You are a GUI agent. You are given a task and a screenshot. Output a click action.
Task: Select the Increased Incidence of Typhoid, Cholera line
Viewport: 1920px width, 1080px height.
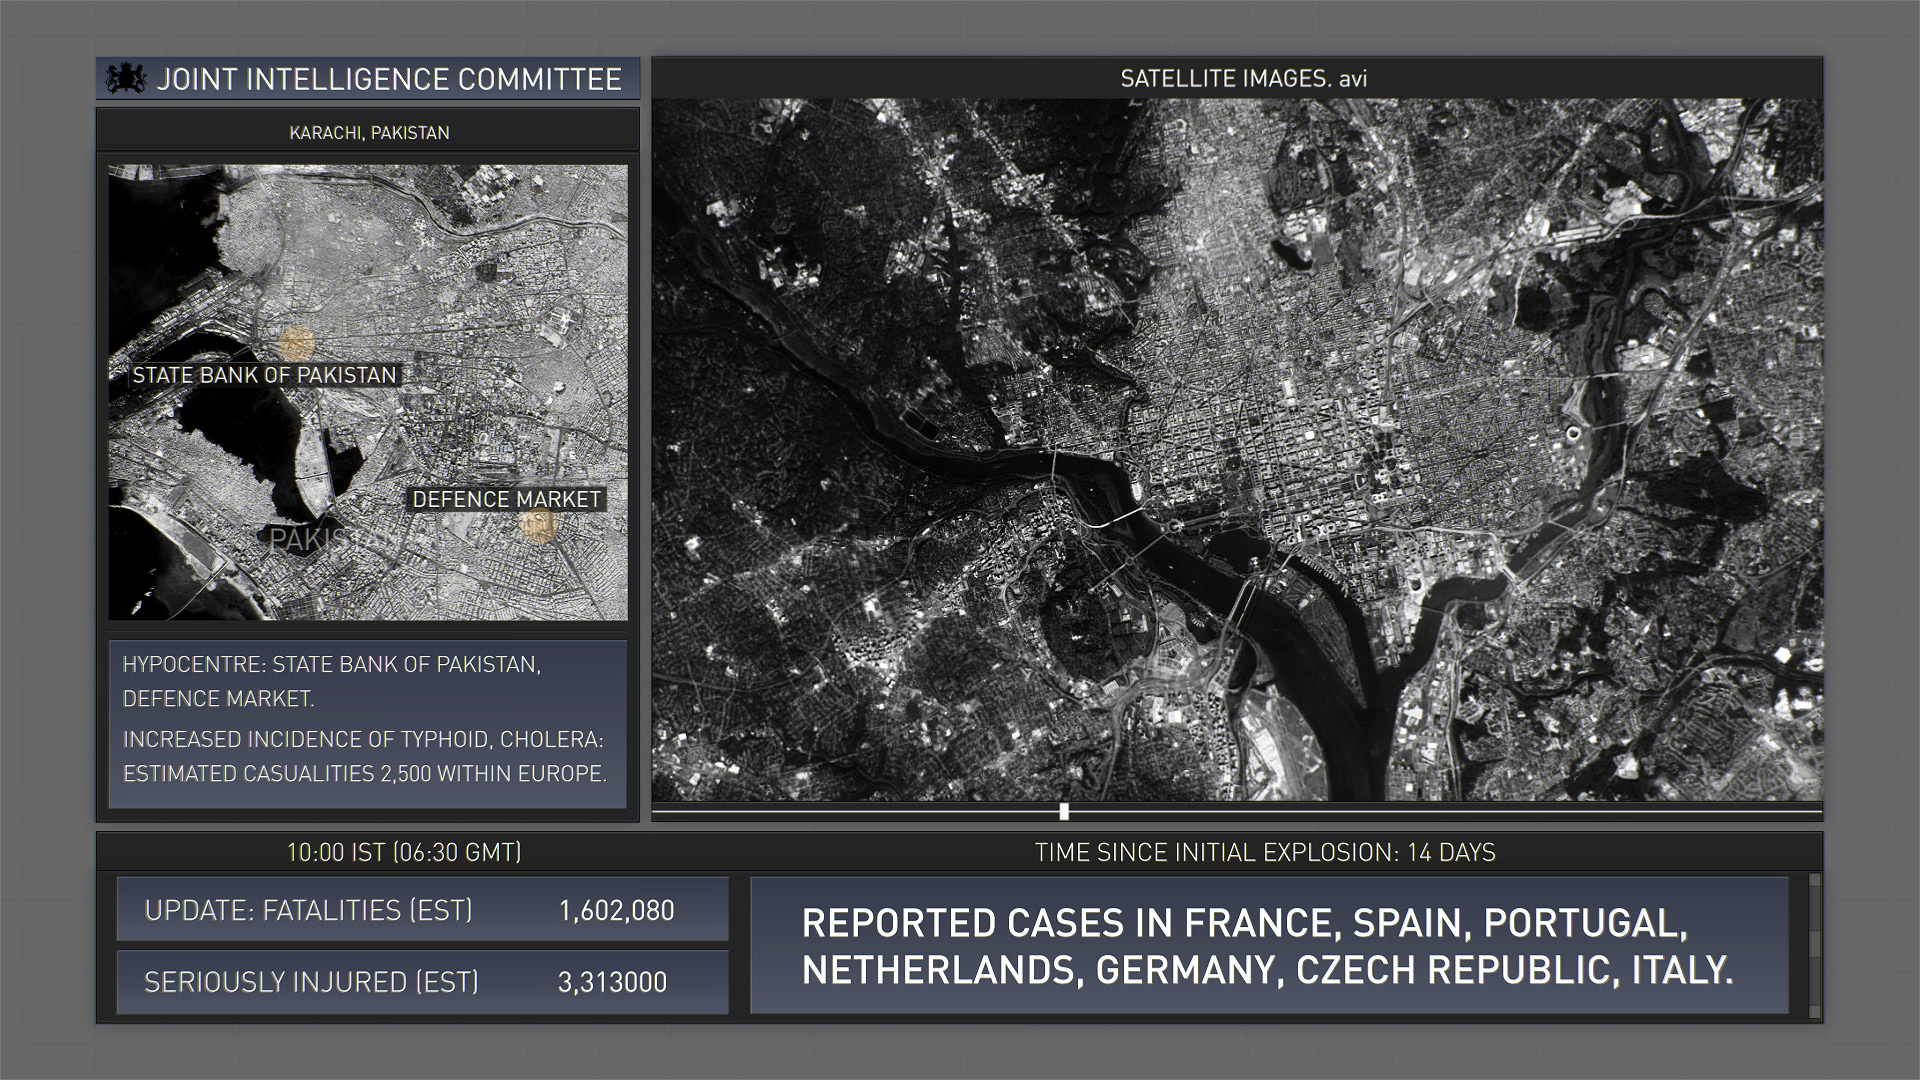click(x=363, y=739)
